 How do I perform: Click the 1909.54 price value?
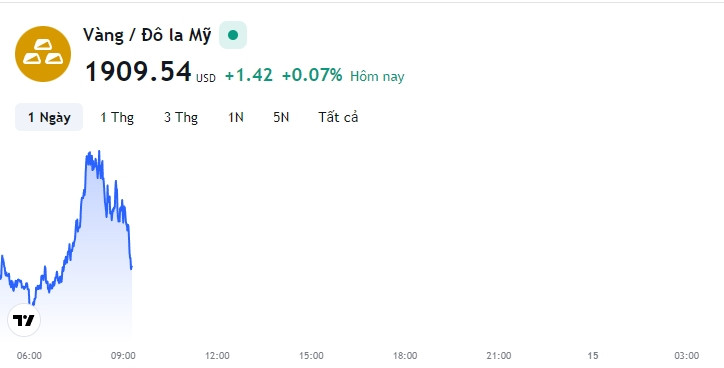click(x=139, y=72)
